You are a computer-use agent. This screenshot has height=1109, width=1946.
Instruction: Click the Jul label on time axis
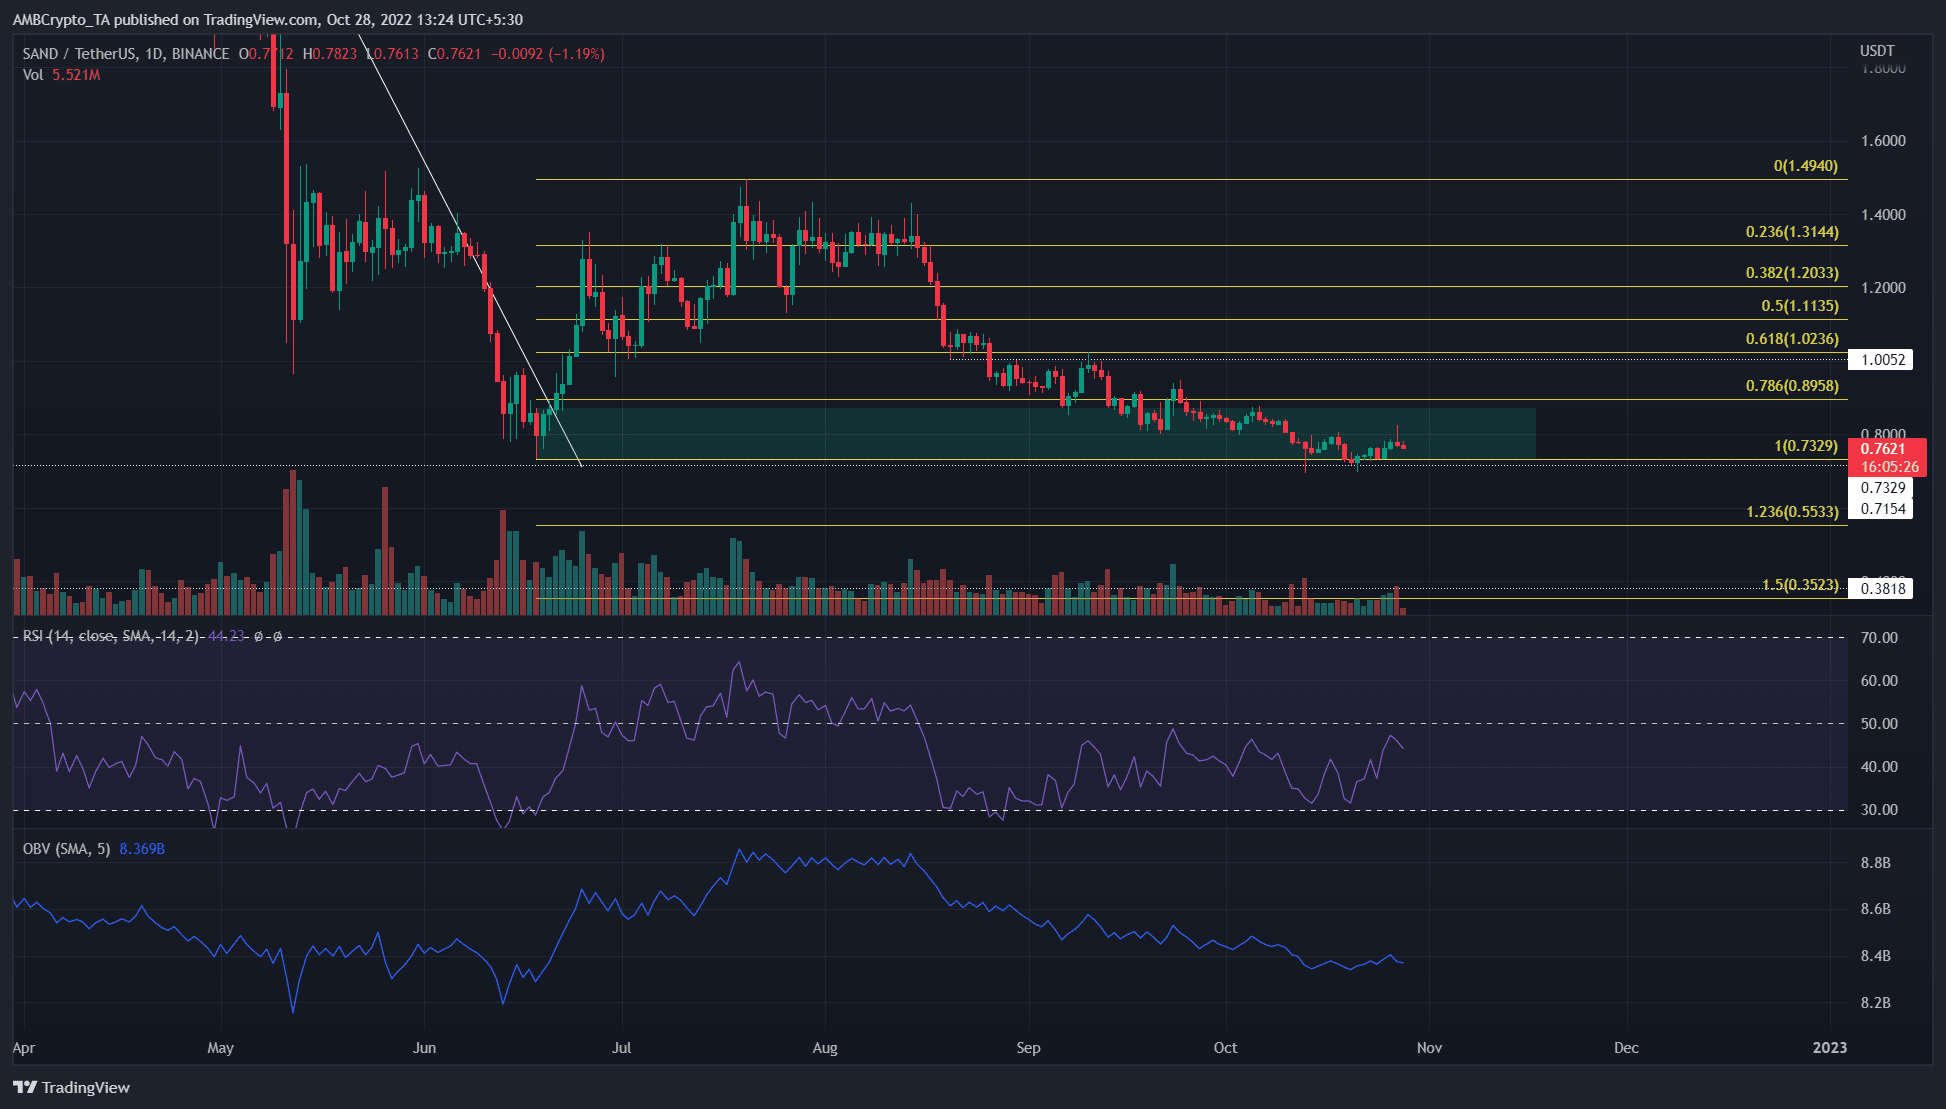(622, 1048)
